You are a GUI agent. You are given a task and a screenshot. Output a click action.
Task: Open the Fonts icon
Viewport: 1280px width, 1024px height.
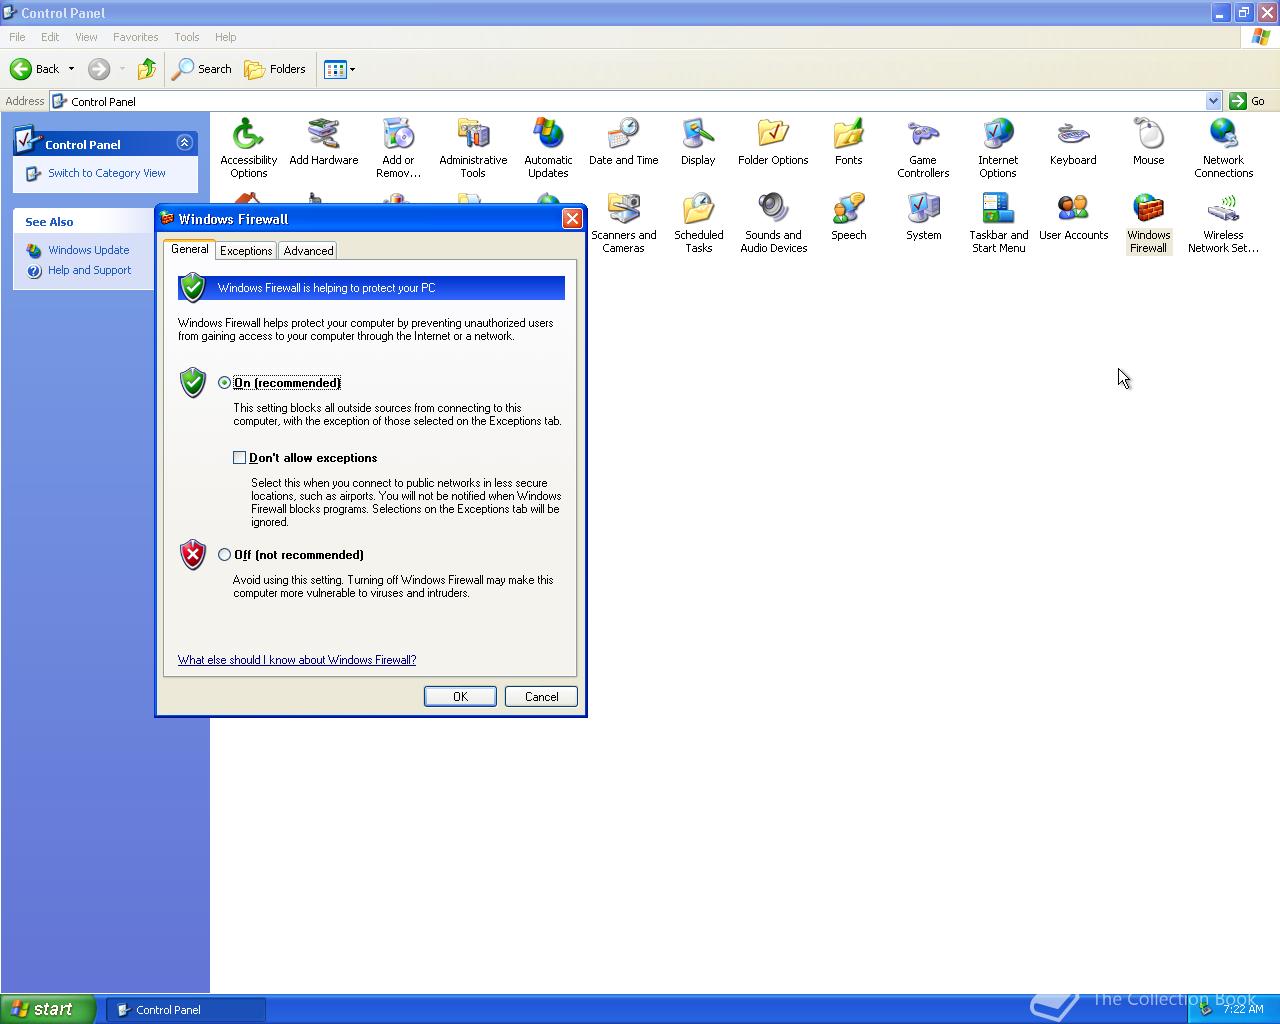click(848, 141)
